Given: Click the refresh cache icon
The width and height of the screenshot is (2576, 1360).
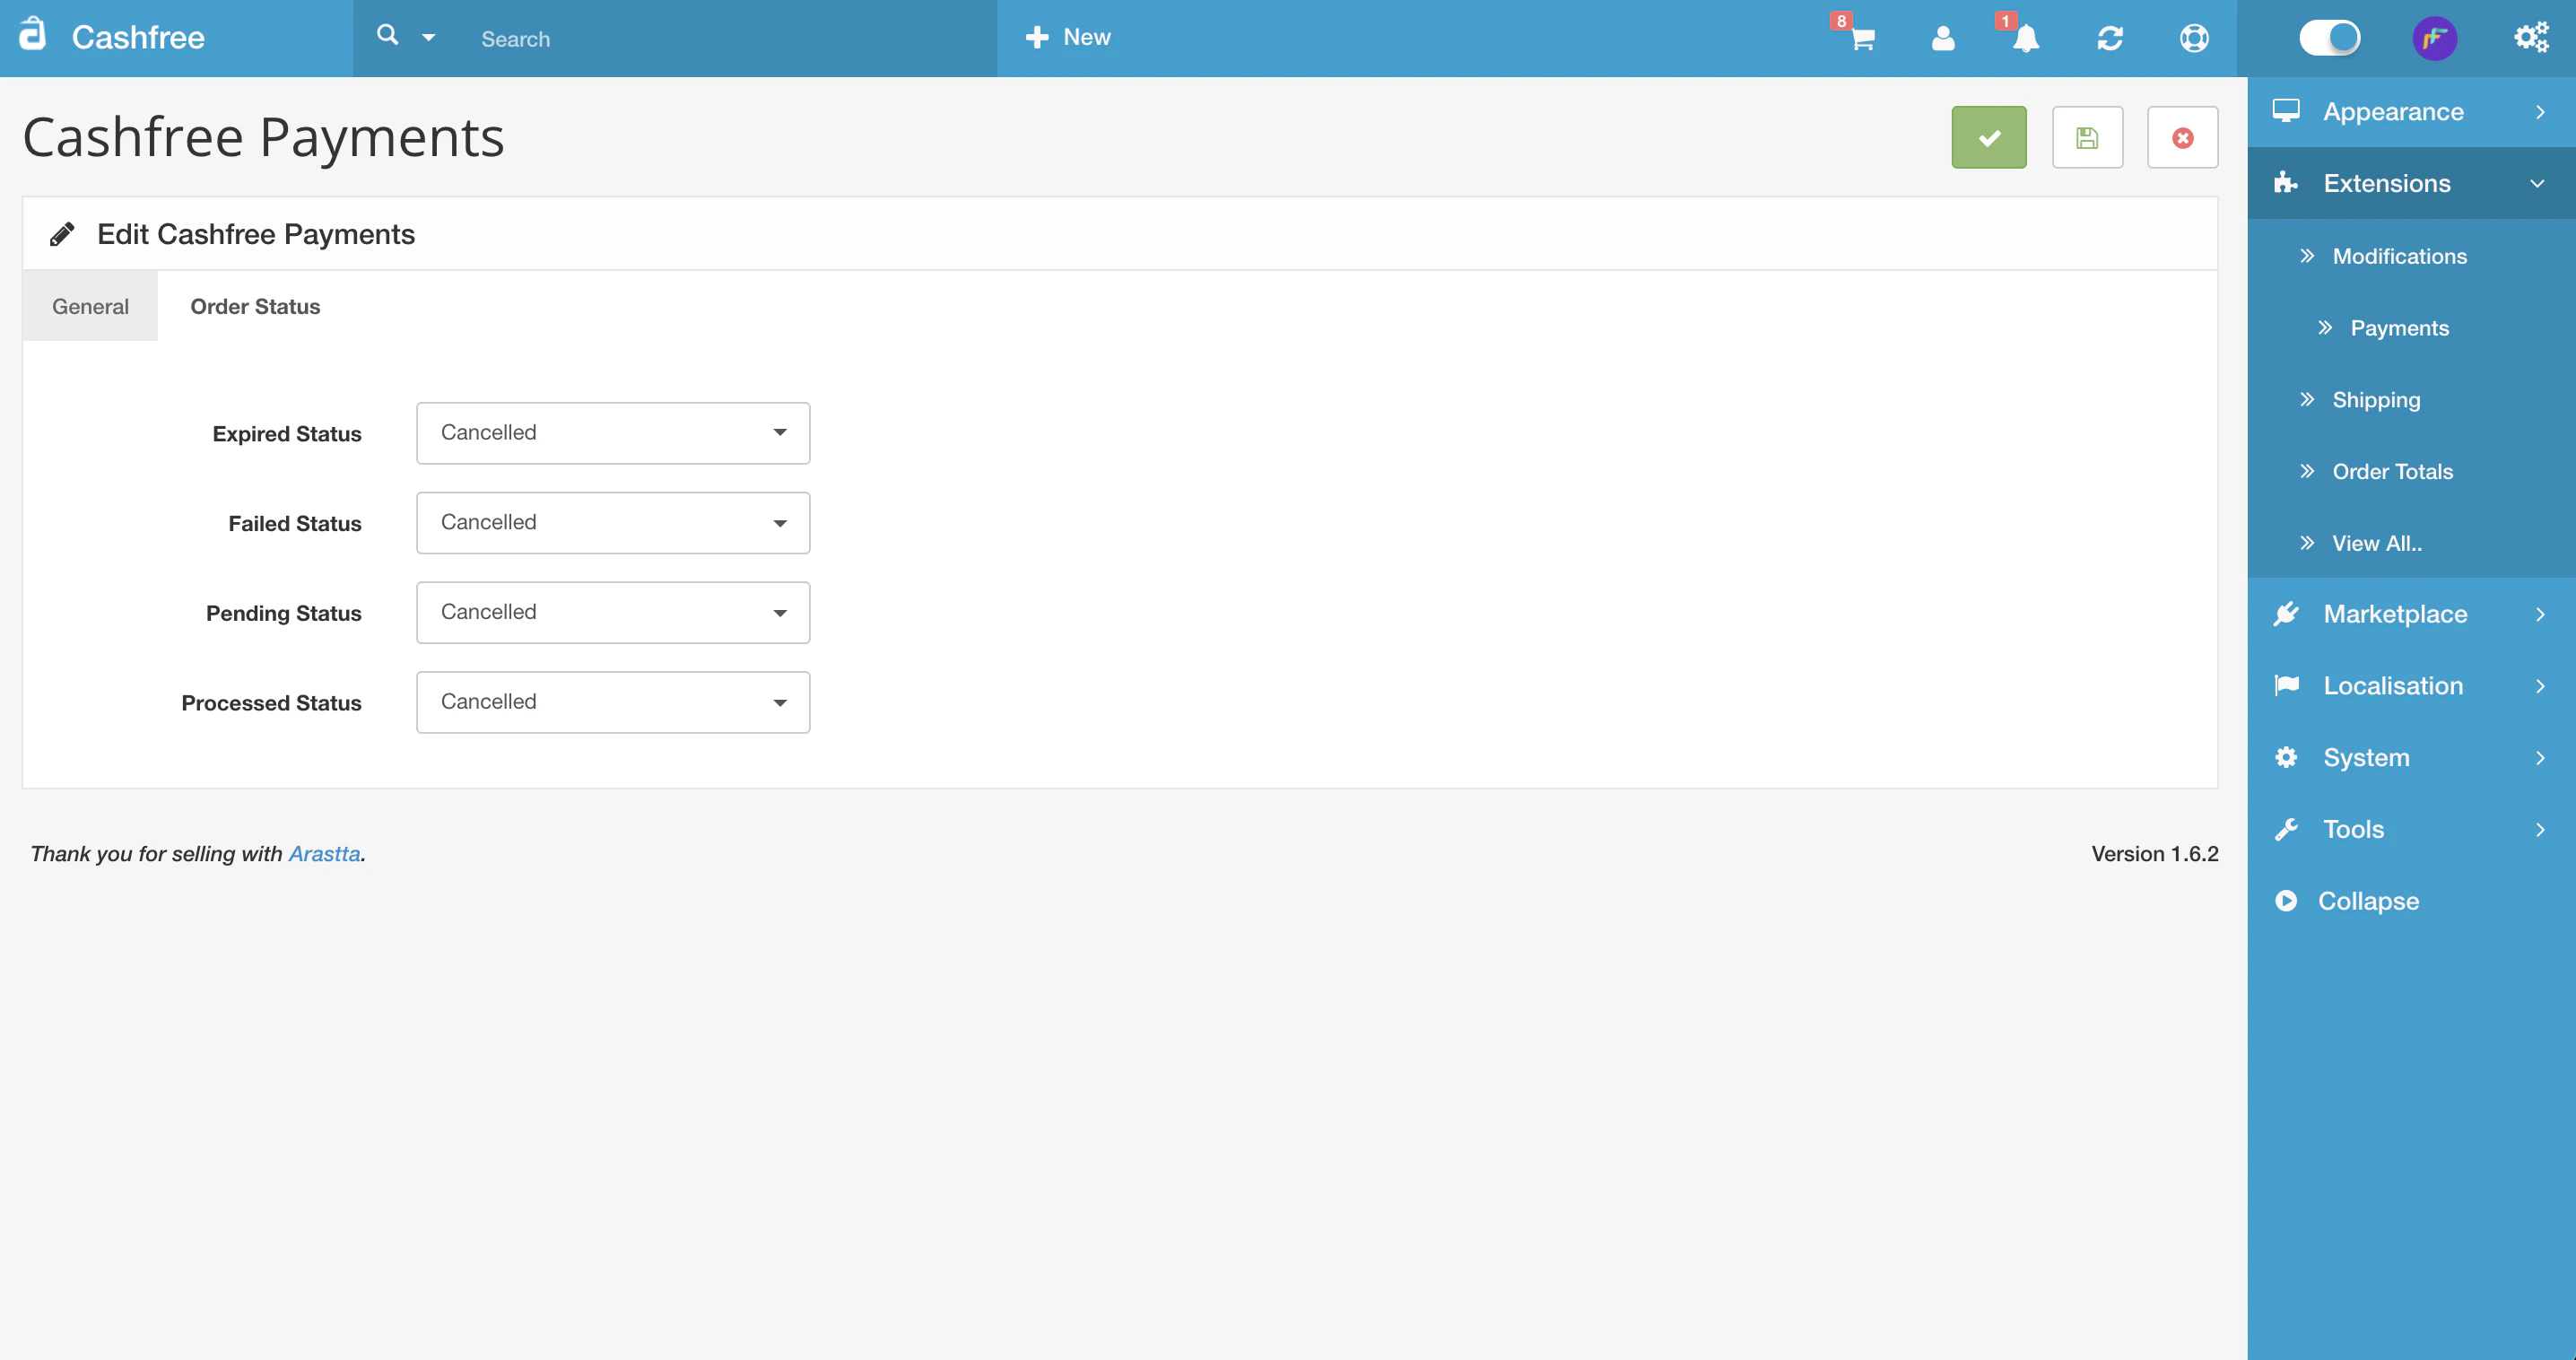Looking at the screenshot, I should [x=2110, y=39].
